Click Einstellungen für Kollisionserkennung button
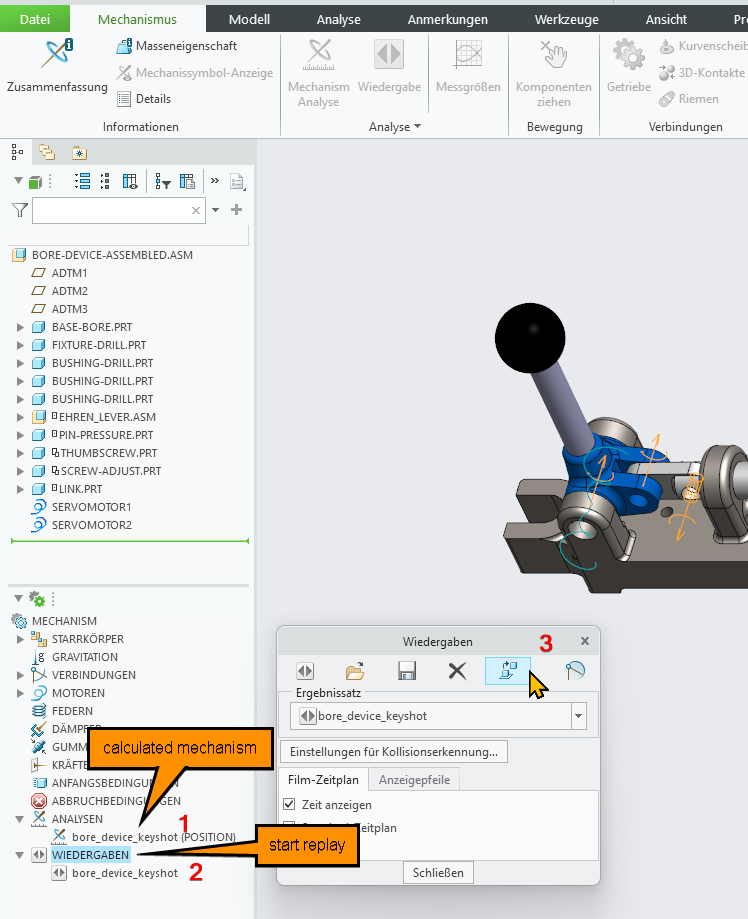748x919 pixels. pyautogui.click(x=395, y=751)
